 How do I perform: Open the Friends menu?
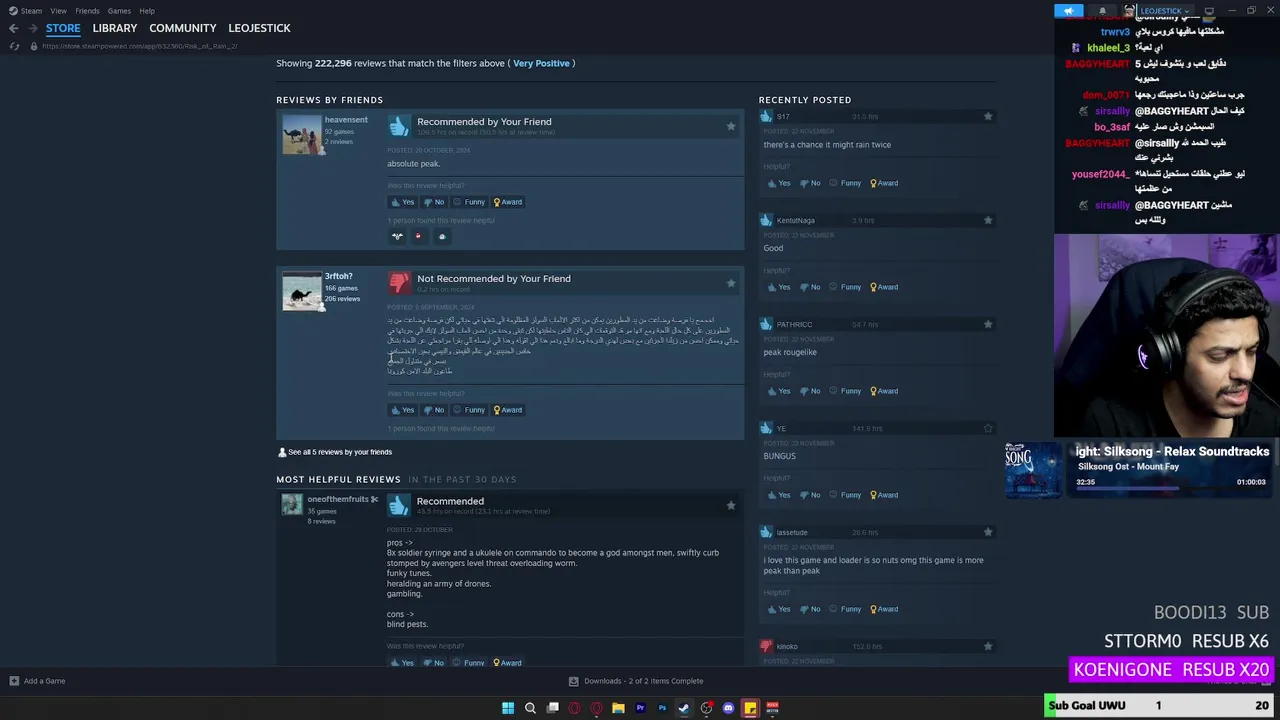[87, 11]
